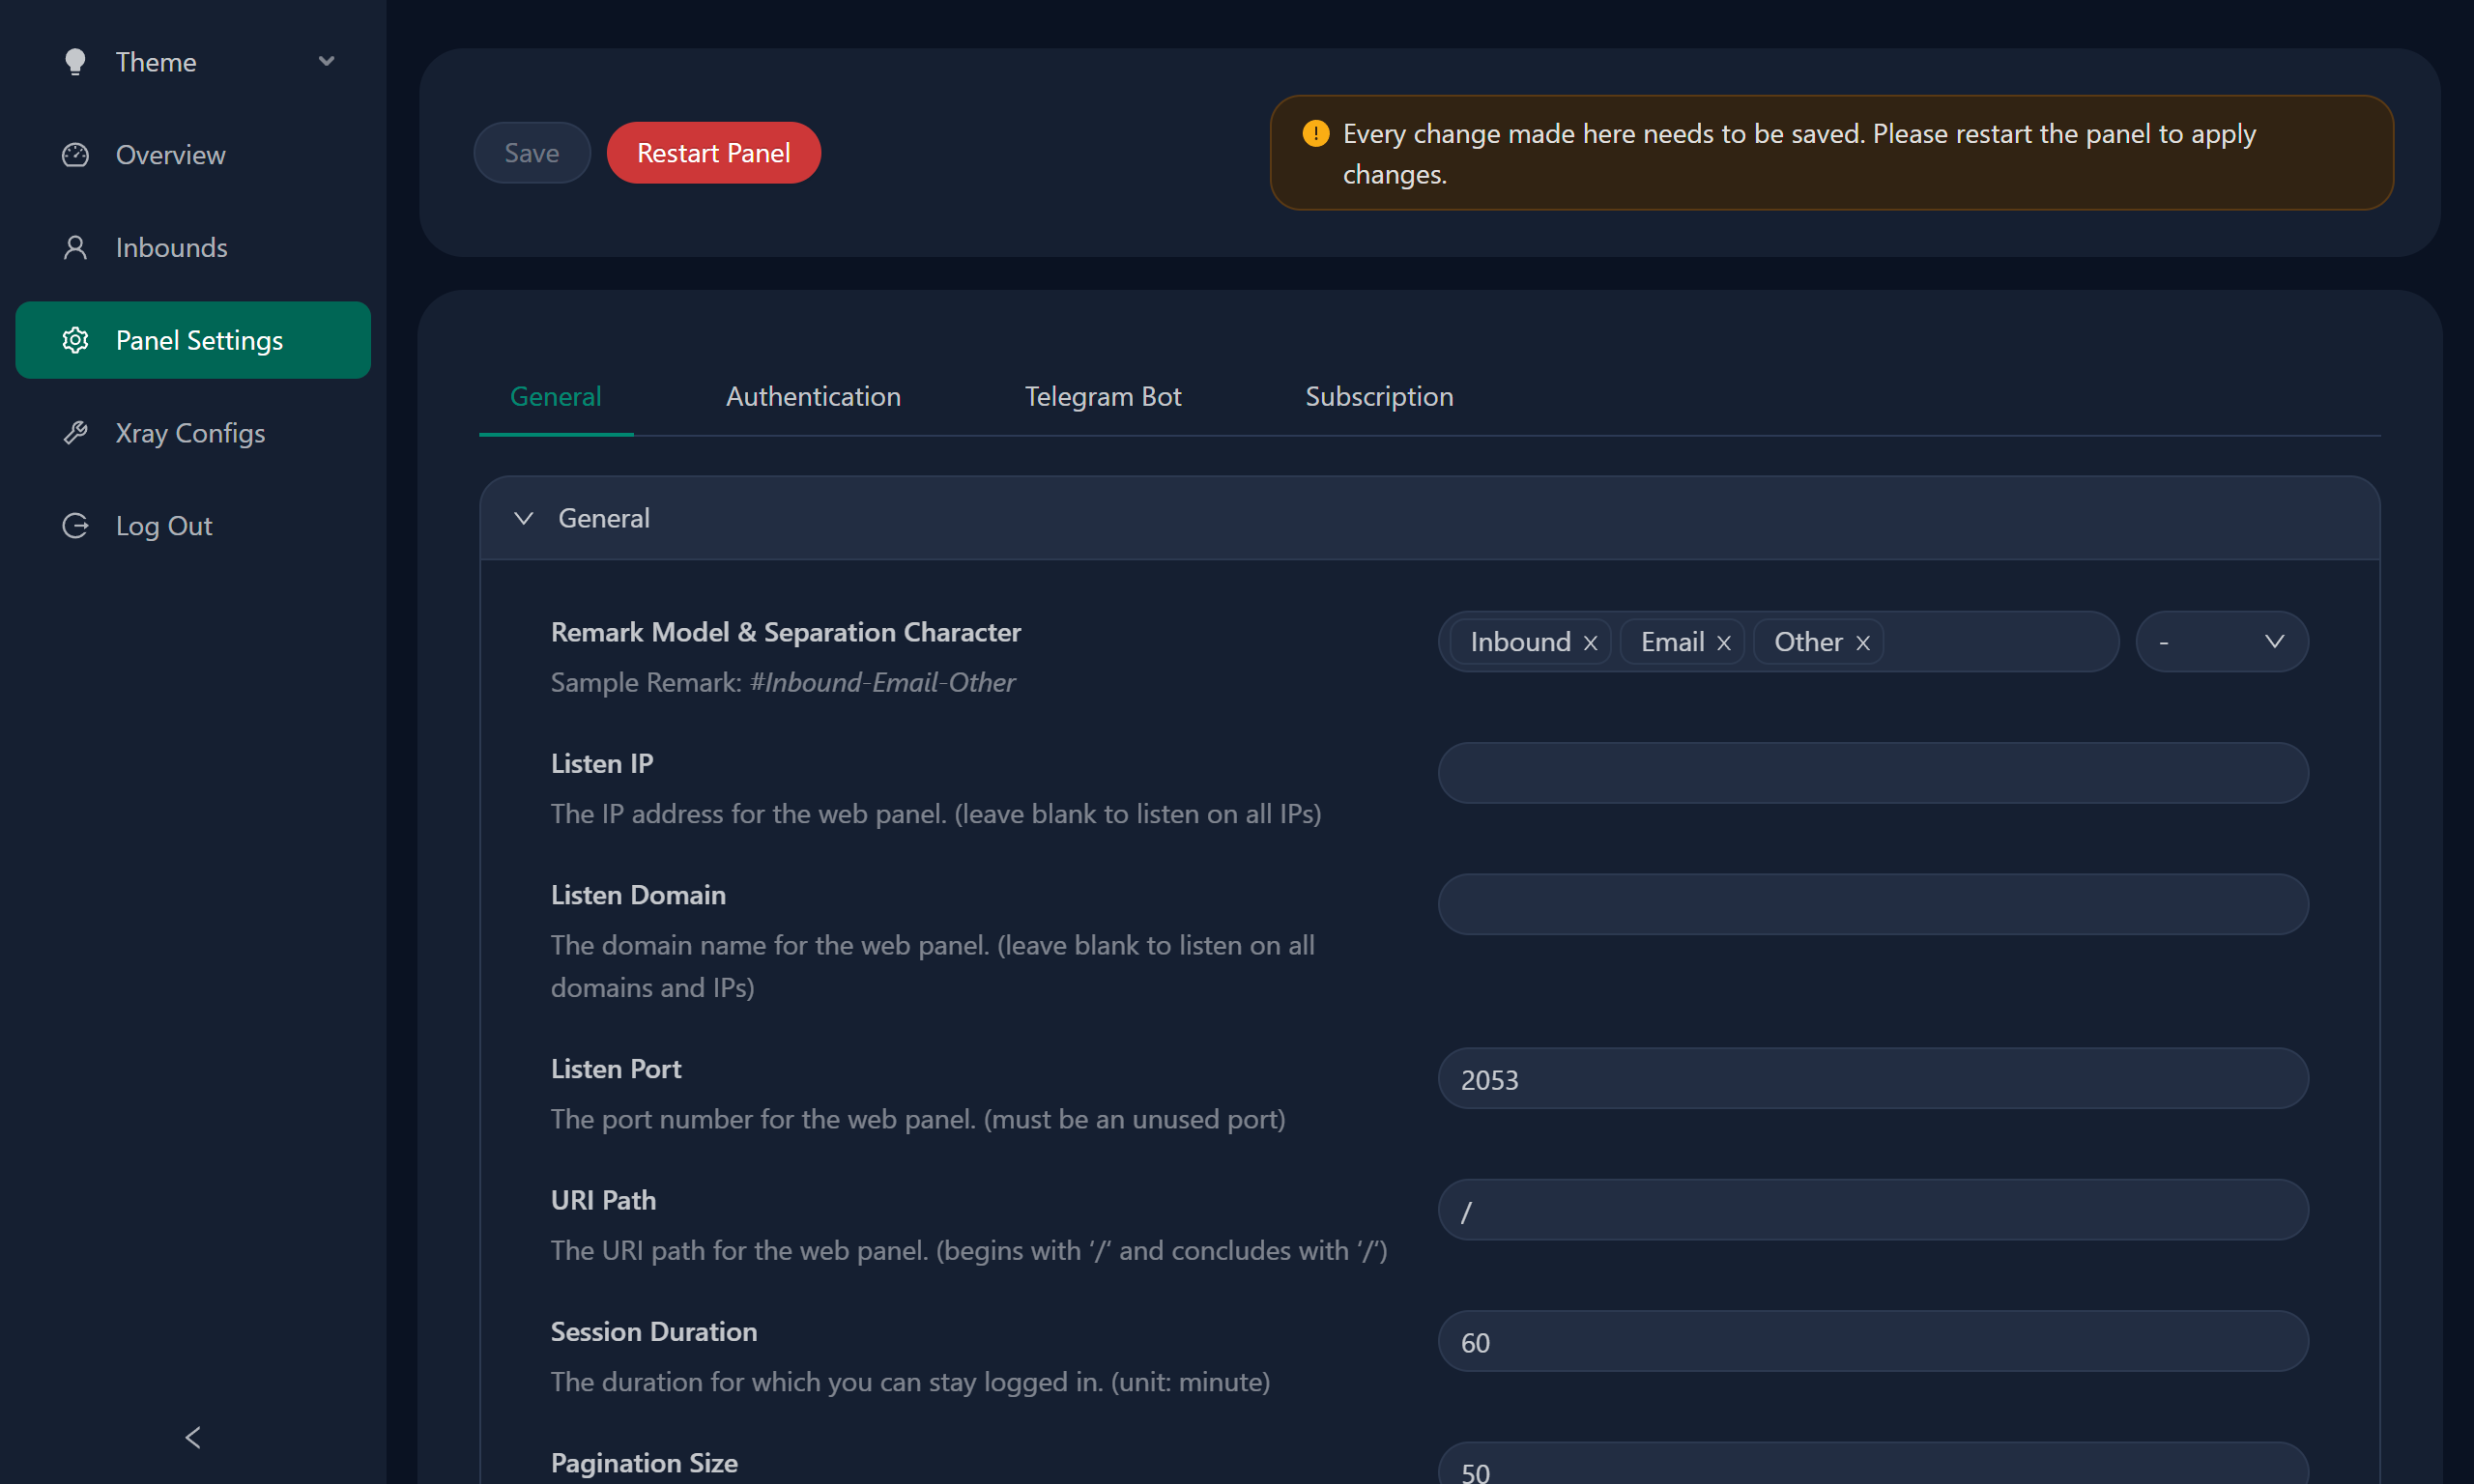This screenshot has height=1484, width=2474.
Task: Switch to the Authentication tab
Action: tap(813, 397)
